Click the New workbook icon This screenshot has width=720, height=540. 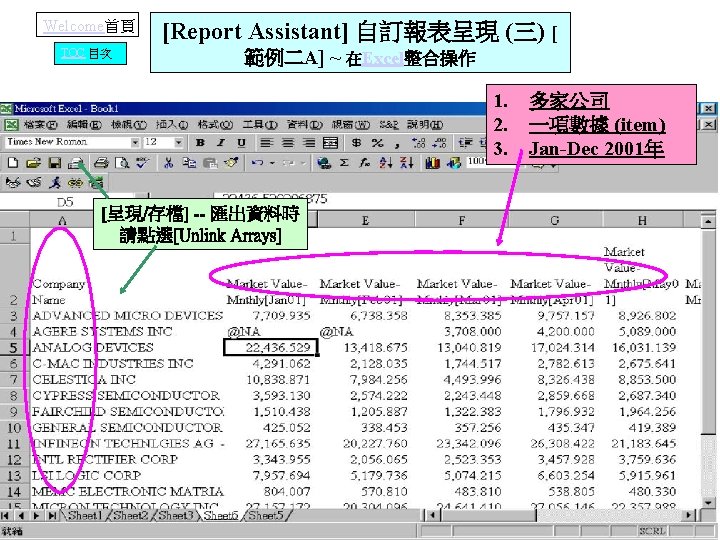[13, 163]
